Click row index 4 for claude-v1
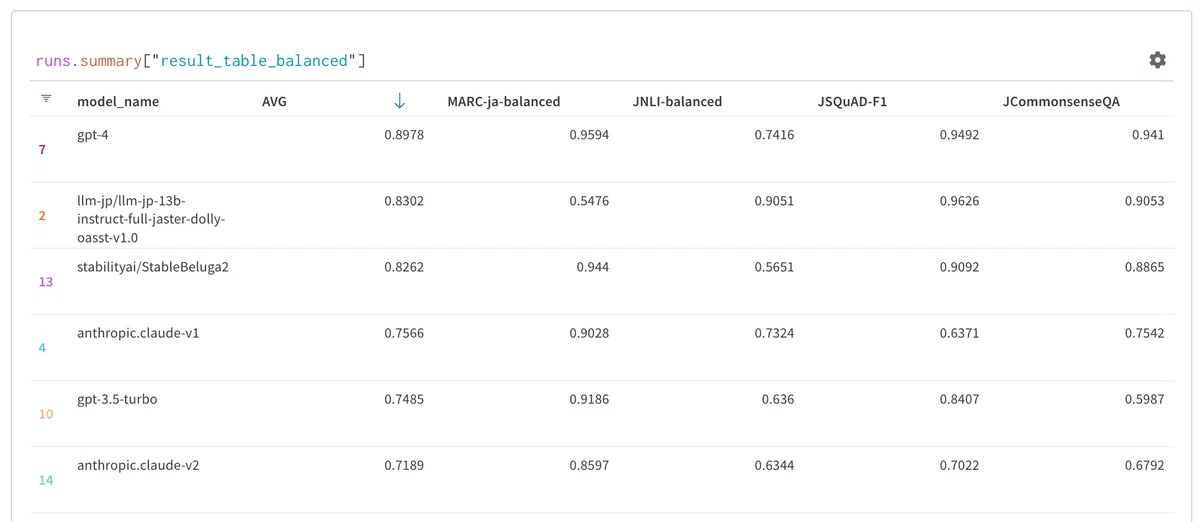This screenshot has width=1200, height=522. [42, 348]
